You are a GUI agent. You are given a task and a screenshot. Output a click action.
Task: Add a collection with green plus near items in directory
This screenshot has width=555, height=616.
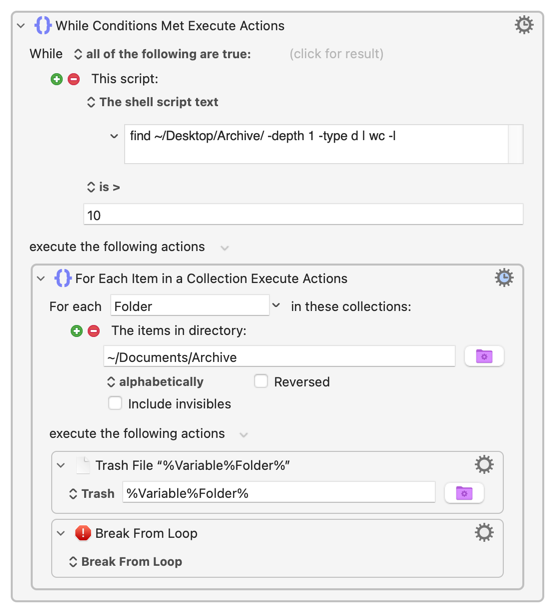click(x=77, y=331)
